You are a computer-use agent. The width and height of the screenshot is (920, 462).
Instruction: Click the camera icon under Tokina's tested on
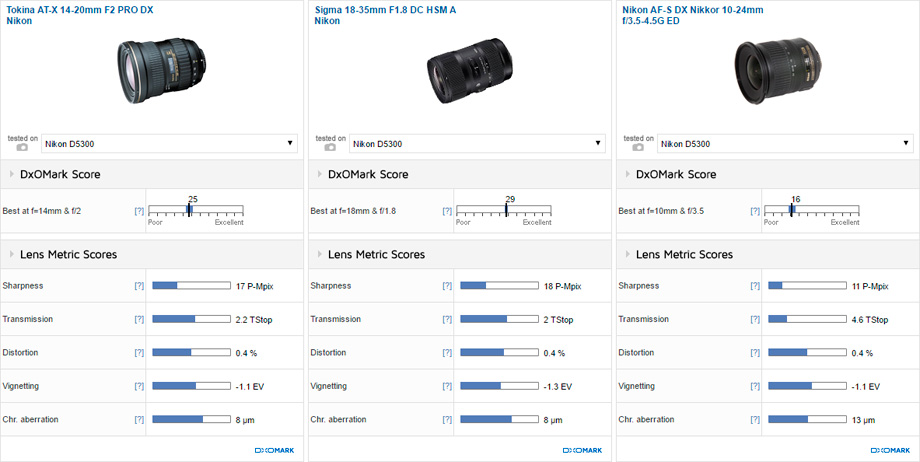click(22, 147)
